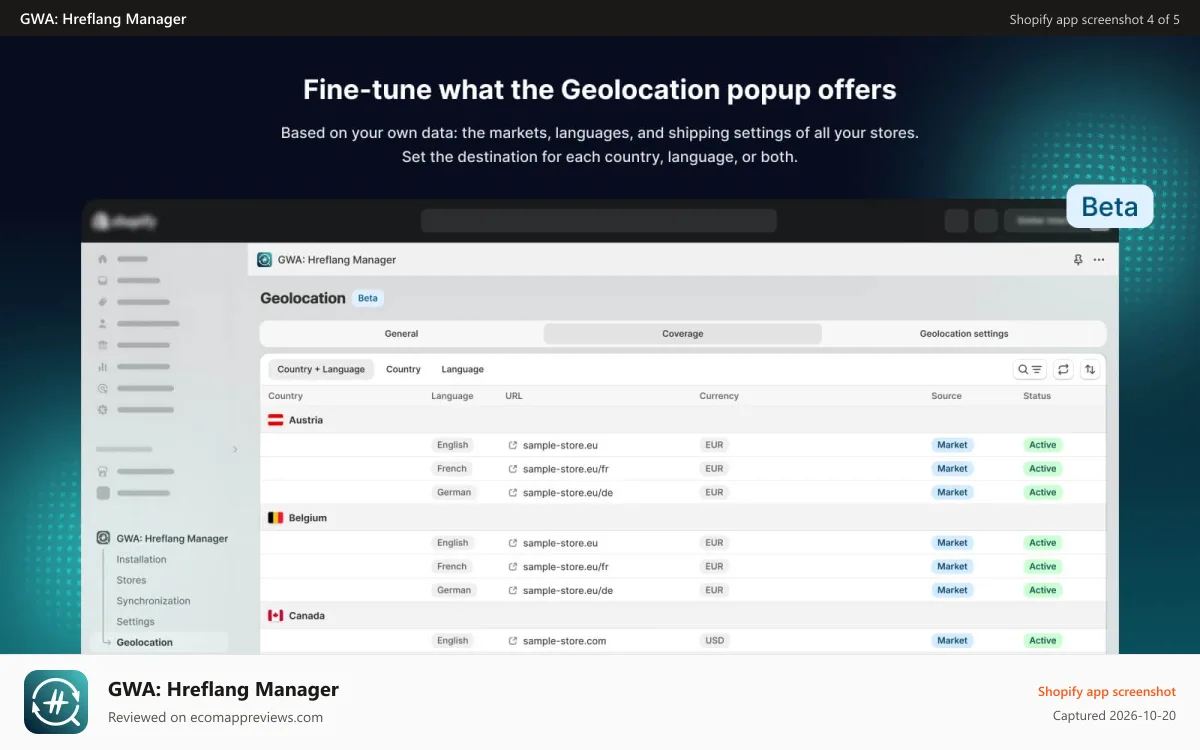Click the Canada row name
The height and width of the screenshot is (750, 1200).
[307, 616]
